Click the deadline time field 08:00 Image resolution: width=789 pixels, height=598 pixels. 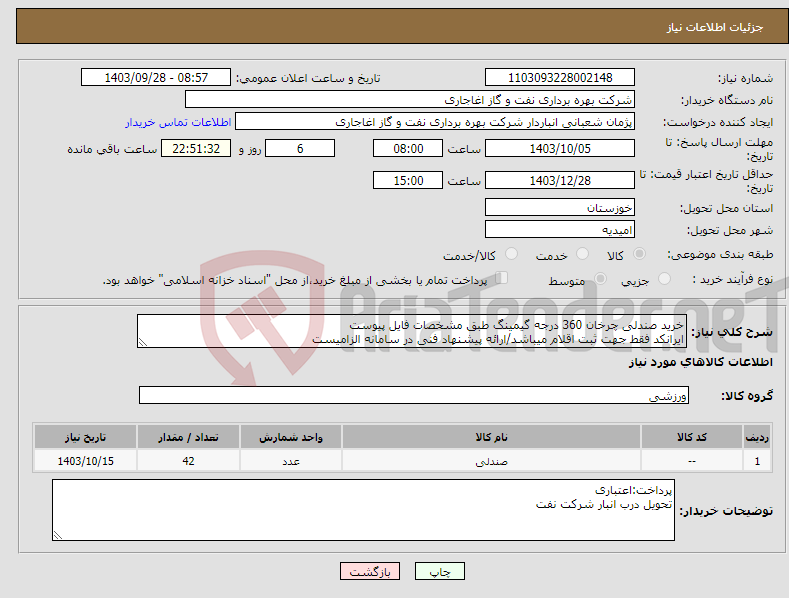click(408, 148)
